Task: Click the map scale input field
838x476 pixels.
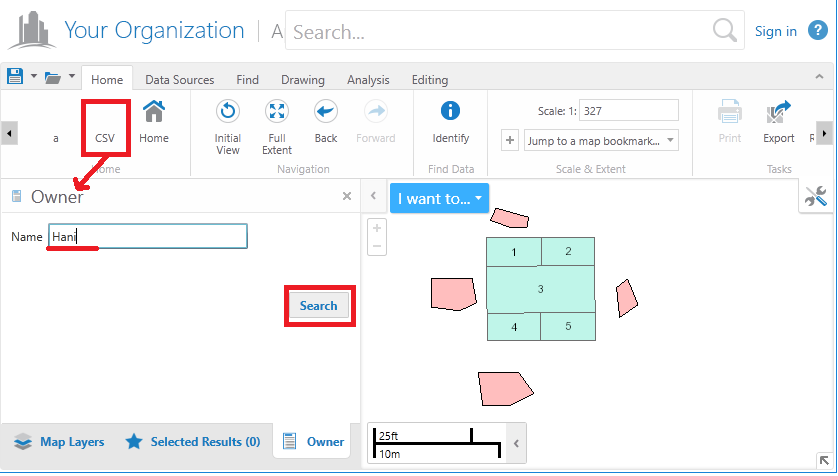Action: click(x=628, y=111)
